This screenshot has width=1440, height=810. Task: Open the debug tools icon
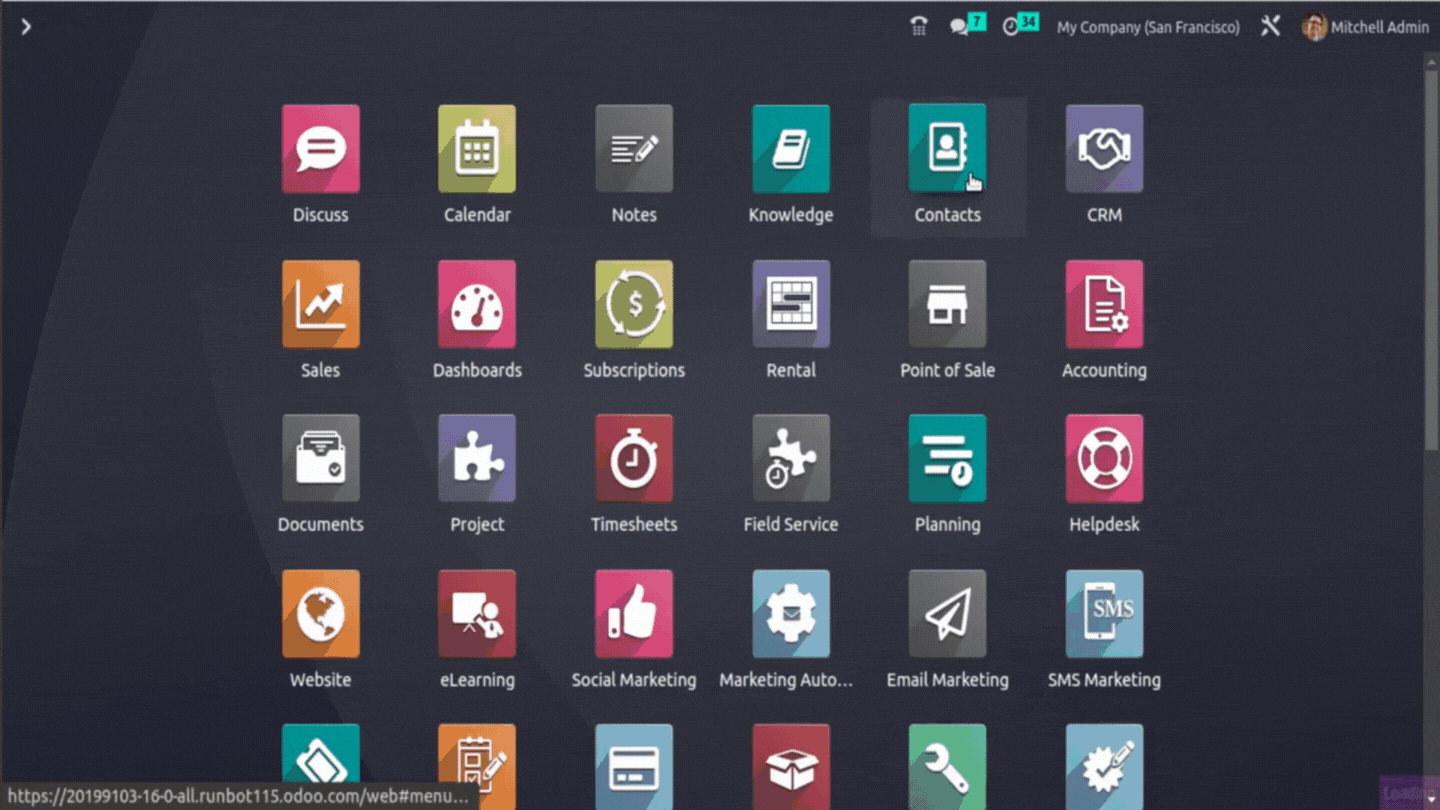click(x=1270, y=26)
